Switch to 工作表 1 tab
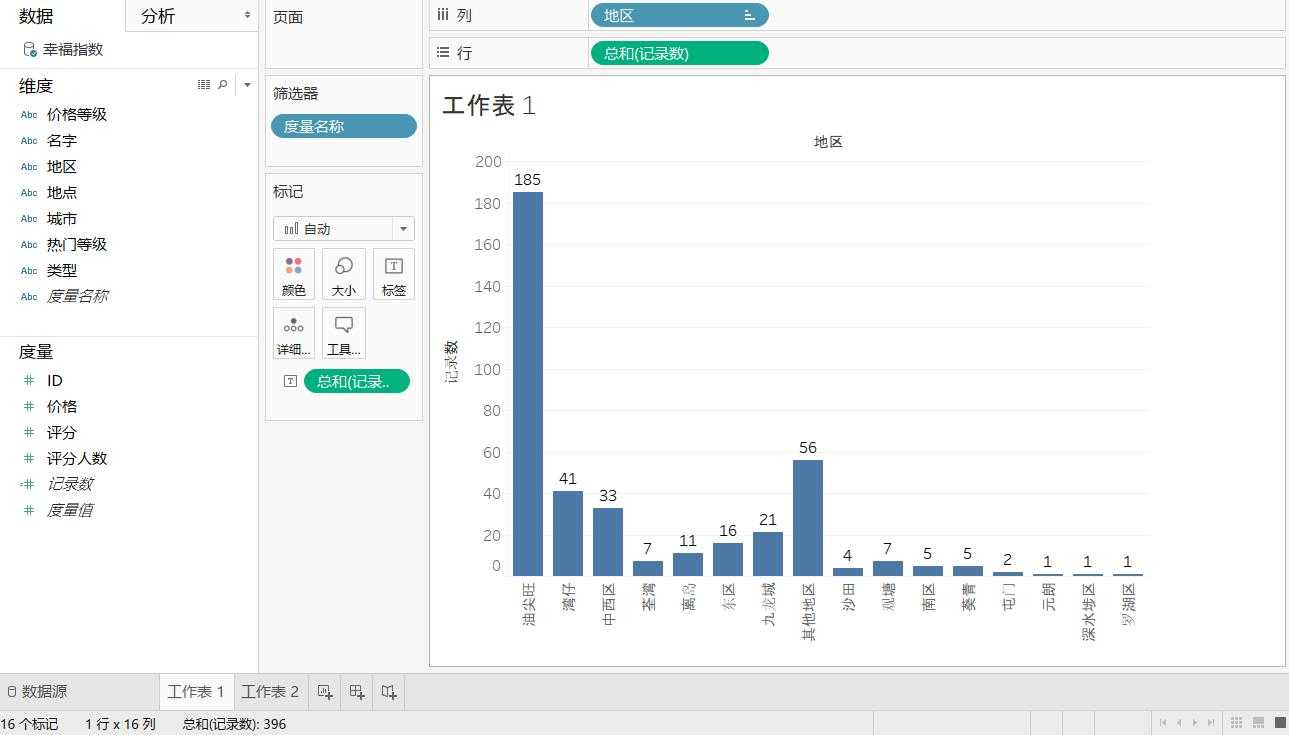This screenshot has width=1289, height=735. coord(196,691)
